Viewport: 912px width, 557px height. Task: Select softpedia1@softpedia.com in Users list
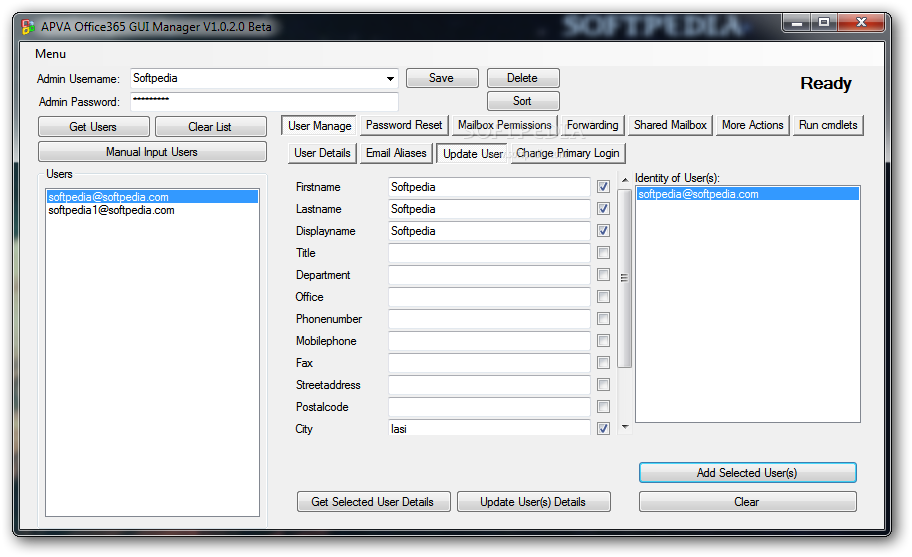[x=152, y=210]
